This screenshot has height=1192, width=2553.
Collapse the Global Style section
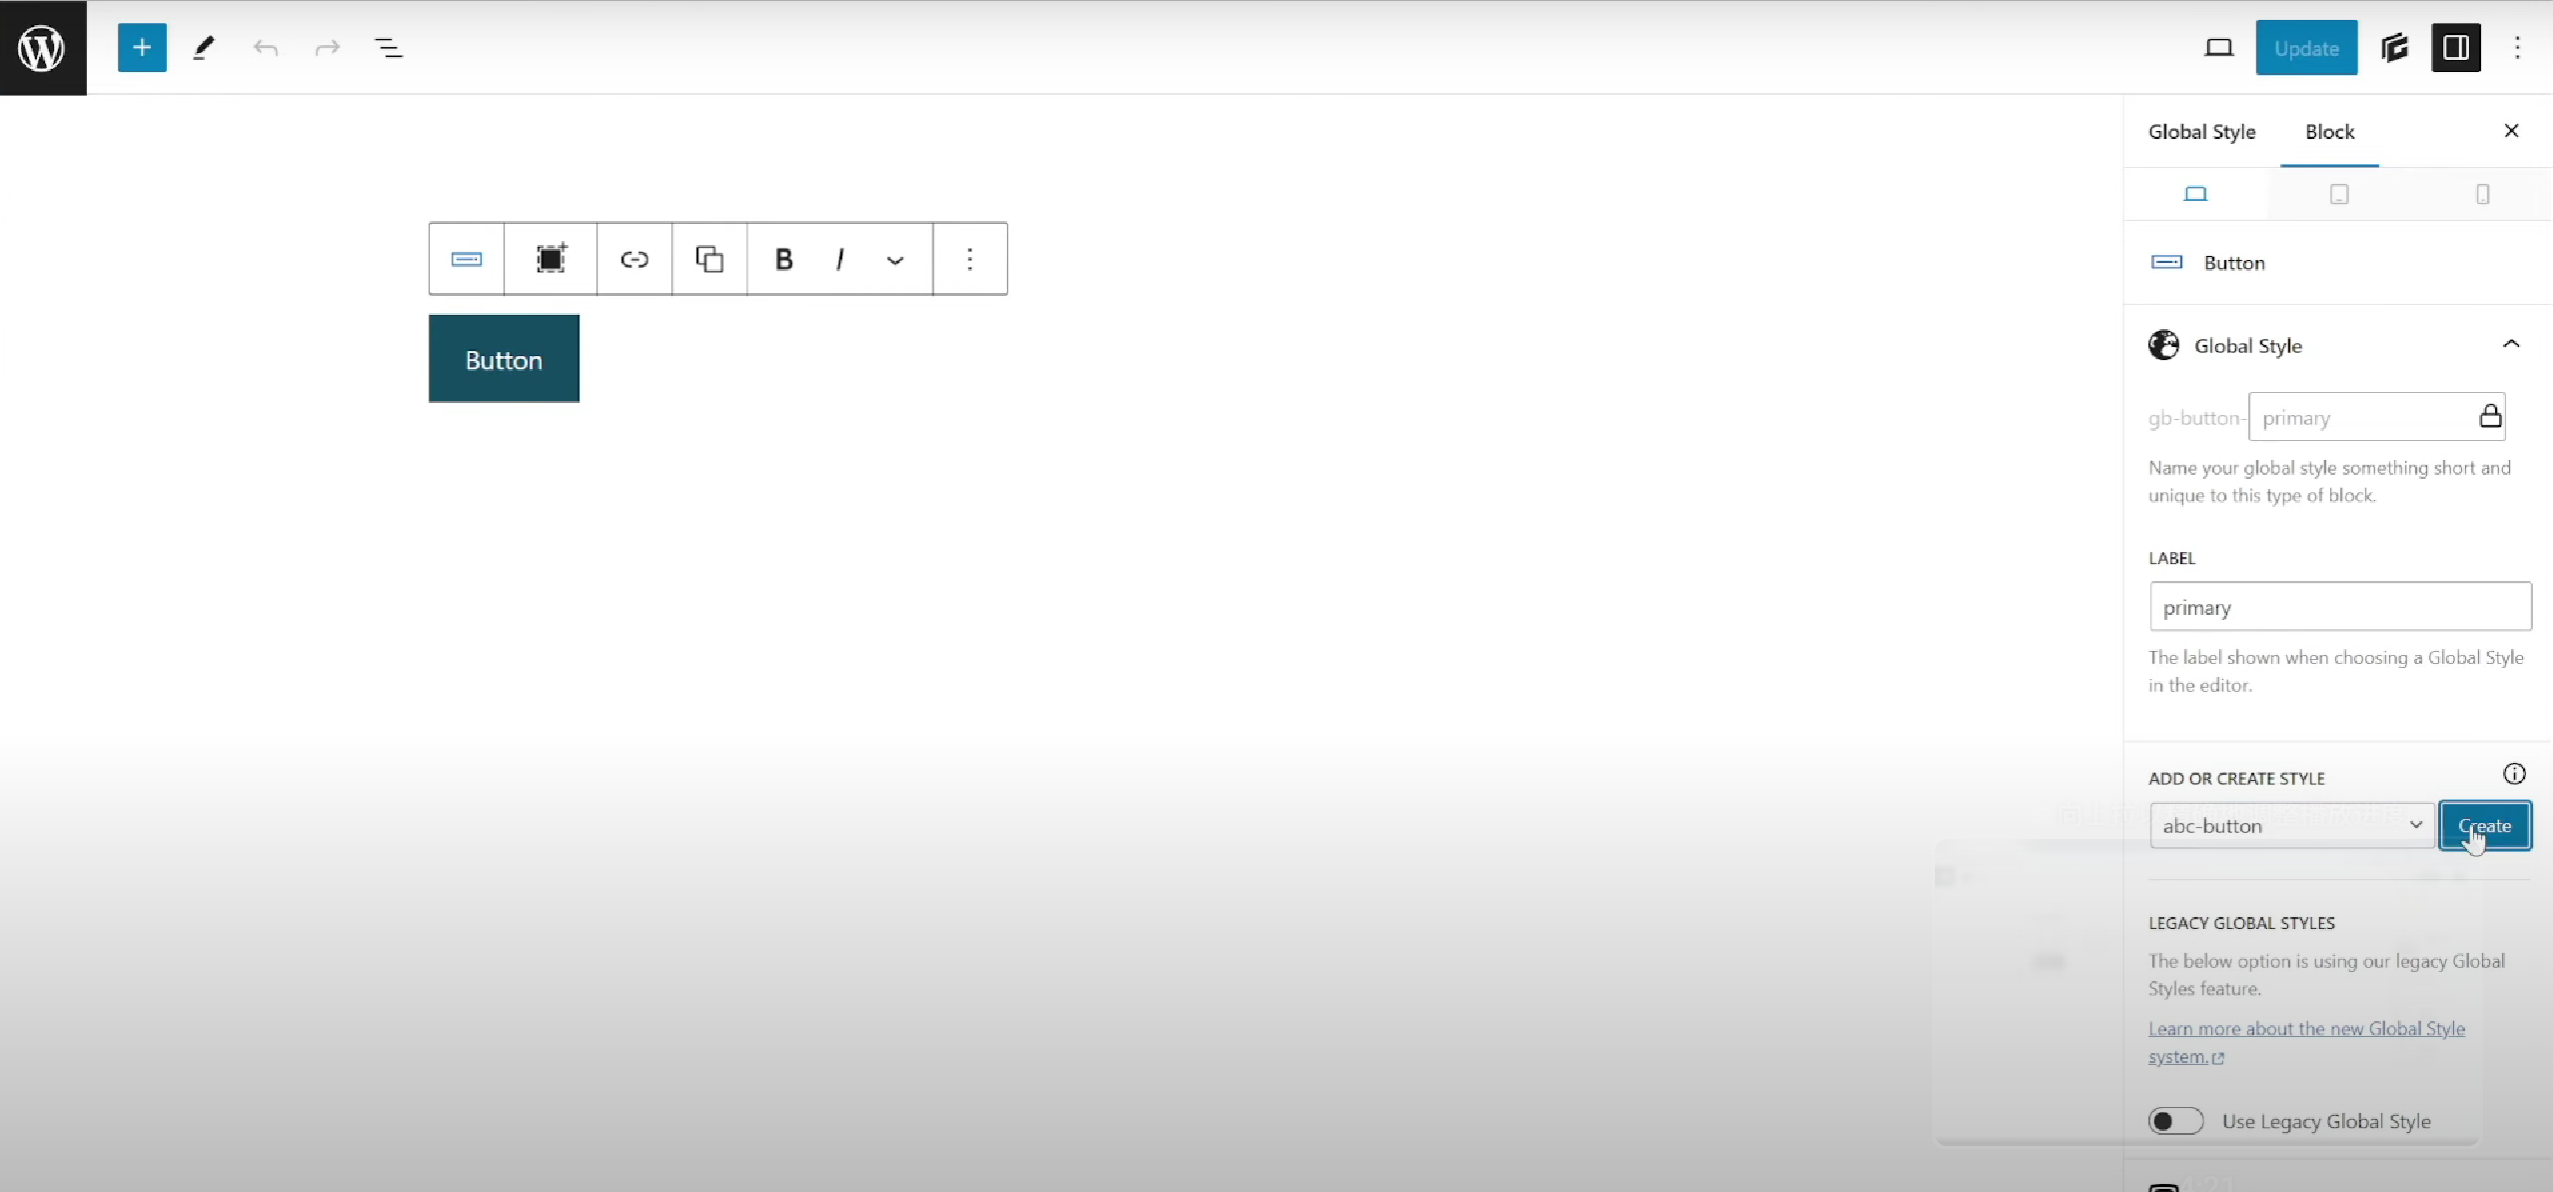[2511, 345]
